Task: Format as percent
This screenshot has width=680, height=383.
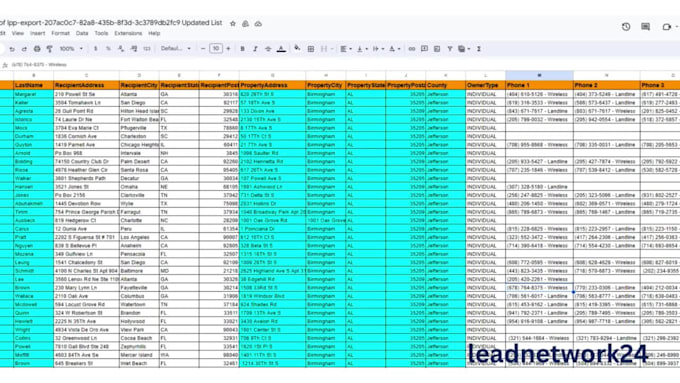Action: (108, 49)
